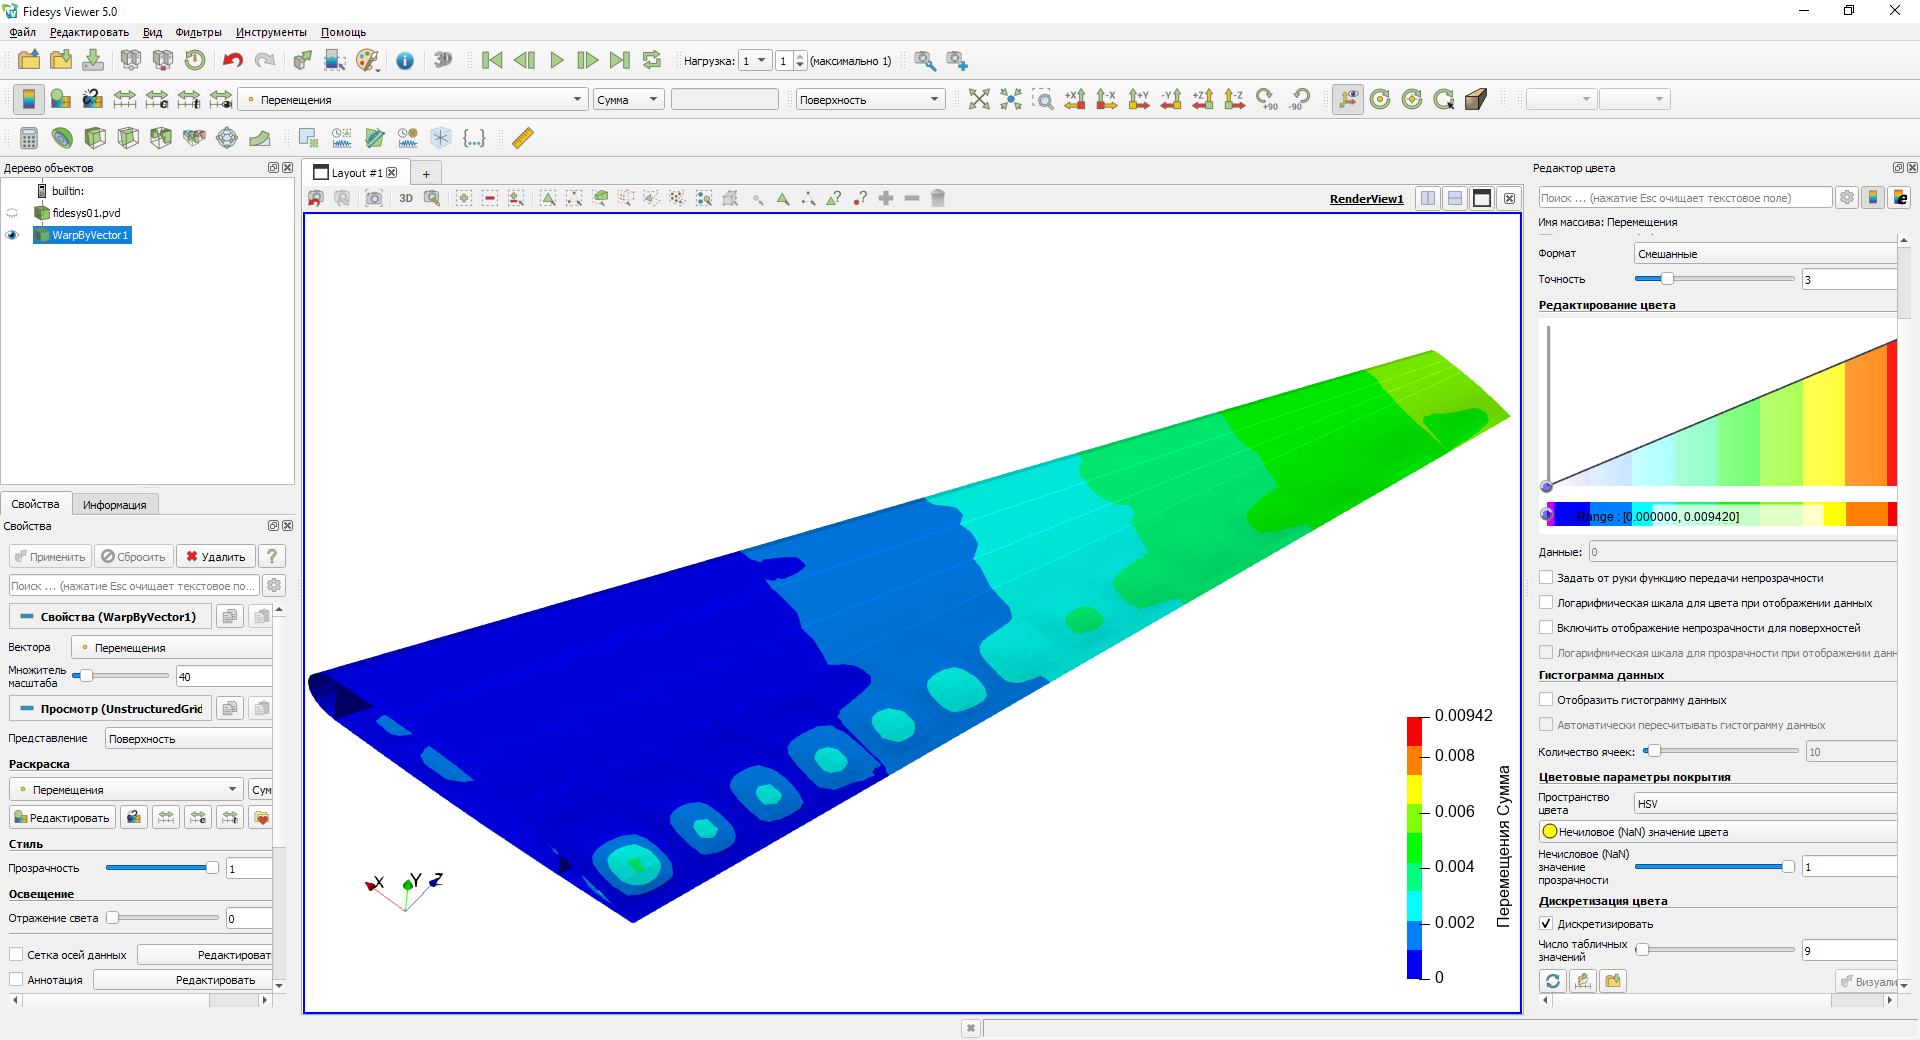1920x1040 pixels.
Task: Click the gear icon beside properties search
Action: coord(274,586)
